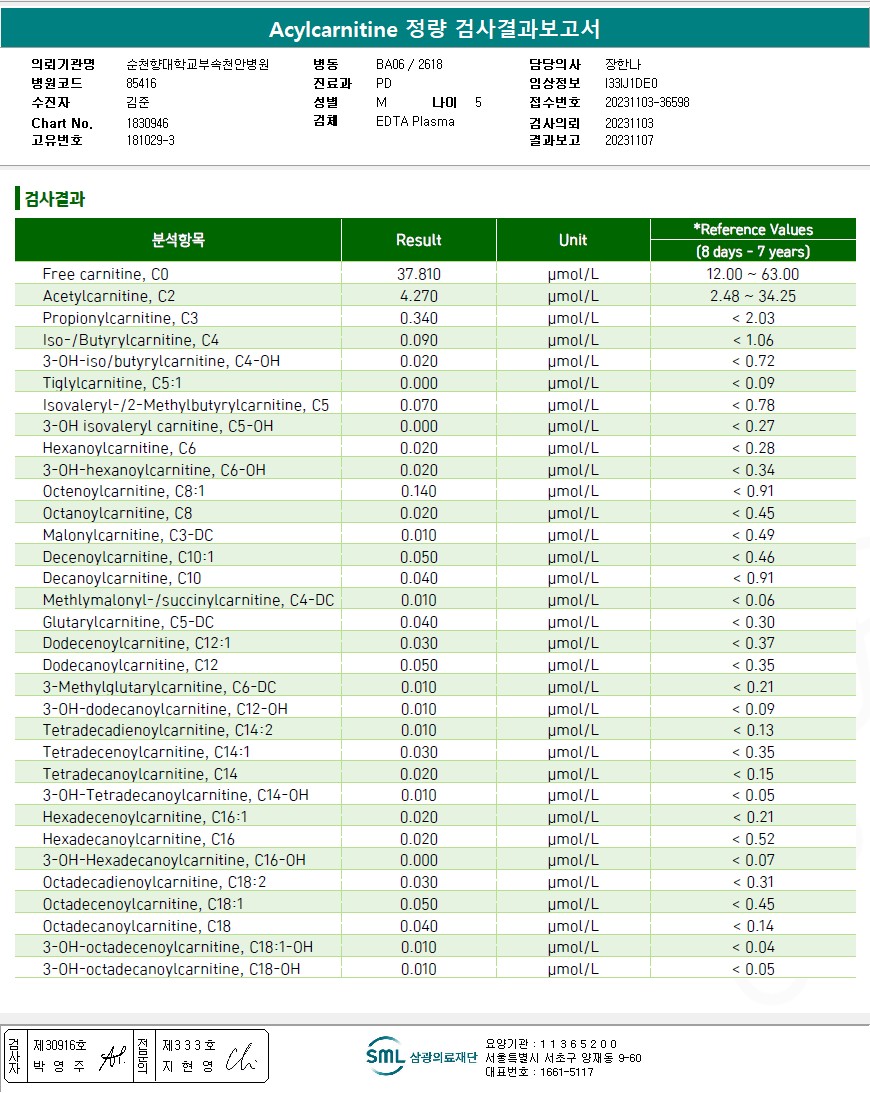This screenshot has width=870, height=1093.
Task: Select the Unit column header
Action: pos(573,240)
